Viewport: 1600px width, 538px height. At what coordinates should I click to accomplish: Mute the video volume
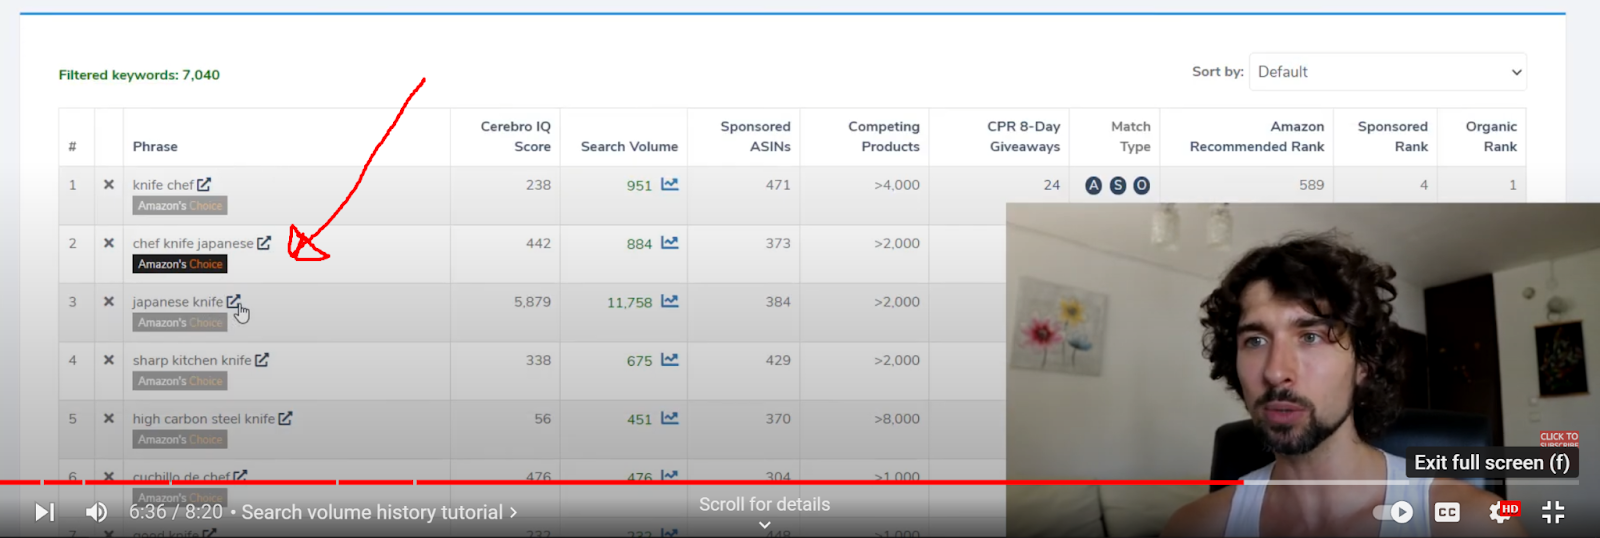click(96, 512)
